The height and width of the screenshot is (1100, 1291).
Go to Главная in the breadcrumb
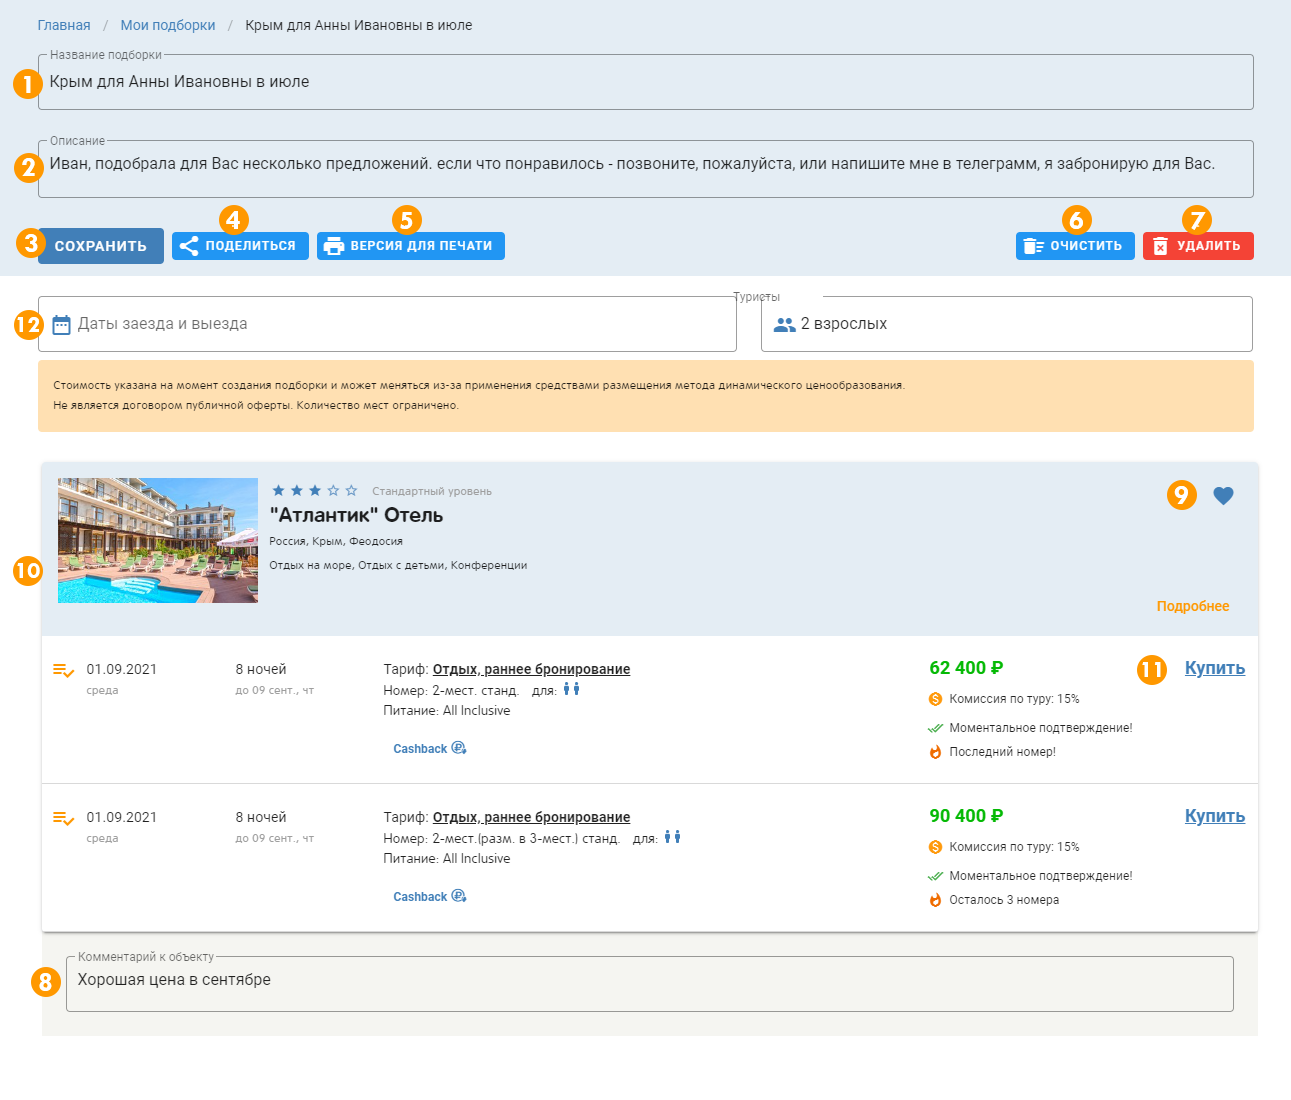point(64,25)
